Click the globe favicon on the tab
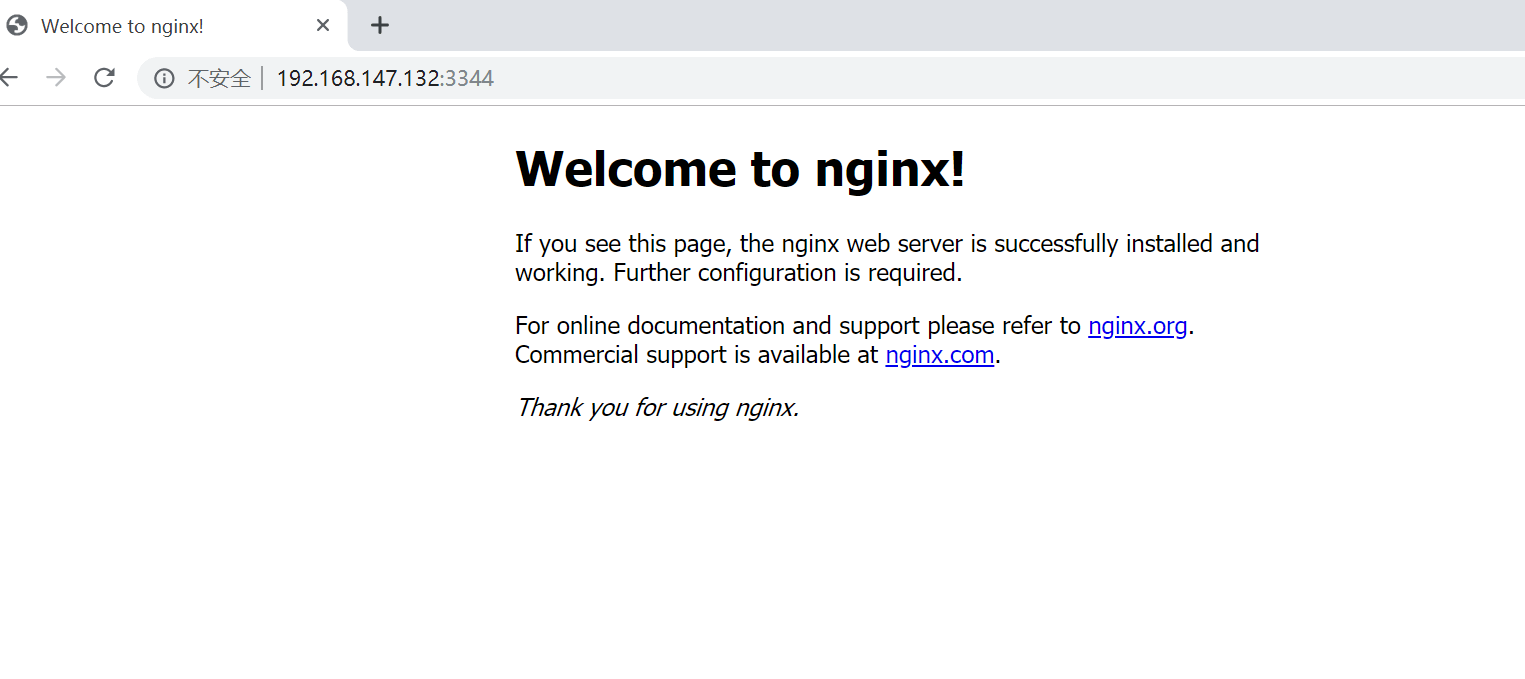The height and width of the screenshot is (679, 1525). pos(17,26)
